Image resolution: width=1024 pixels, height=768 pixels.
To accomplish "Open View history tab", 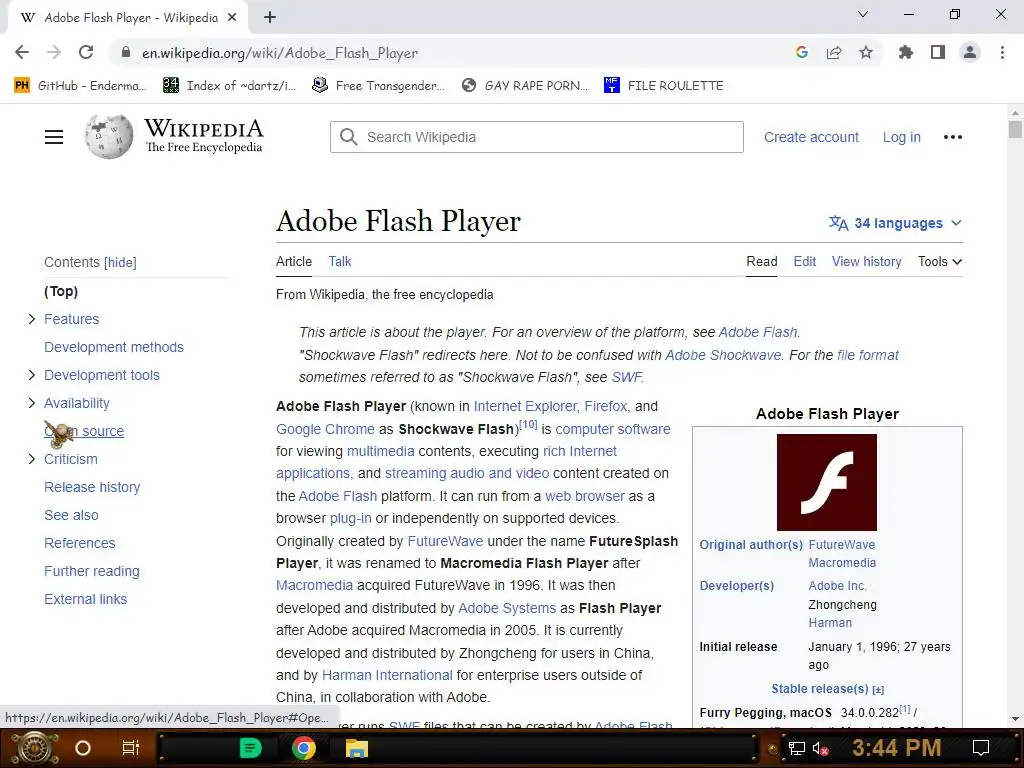I will [x=867, y=262].
